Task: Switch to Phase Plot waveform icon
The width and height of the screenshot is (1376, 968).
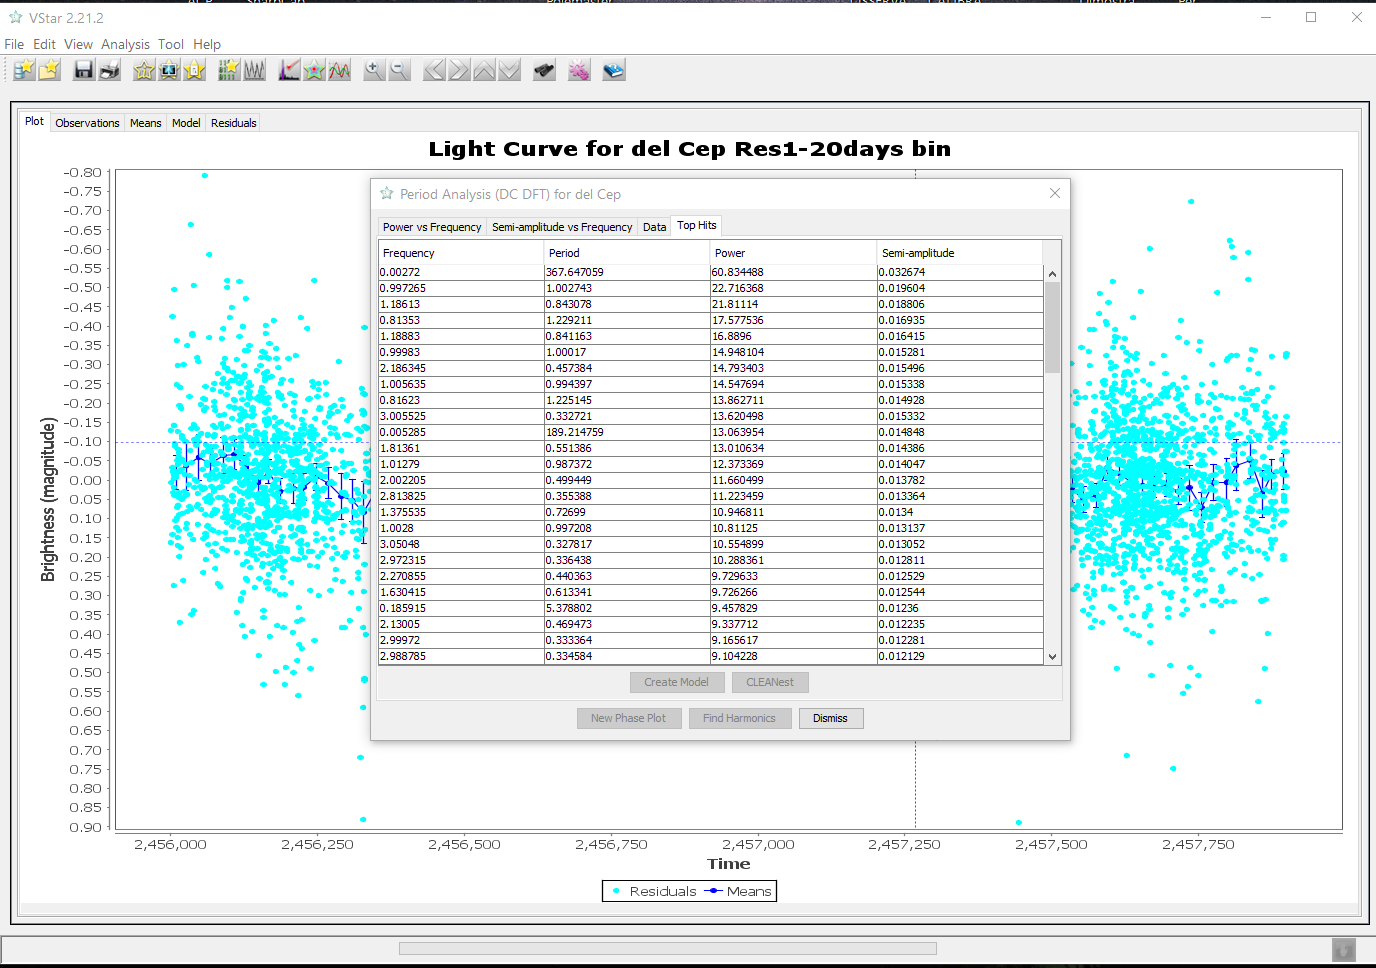Action: (254, 70)
